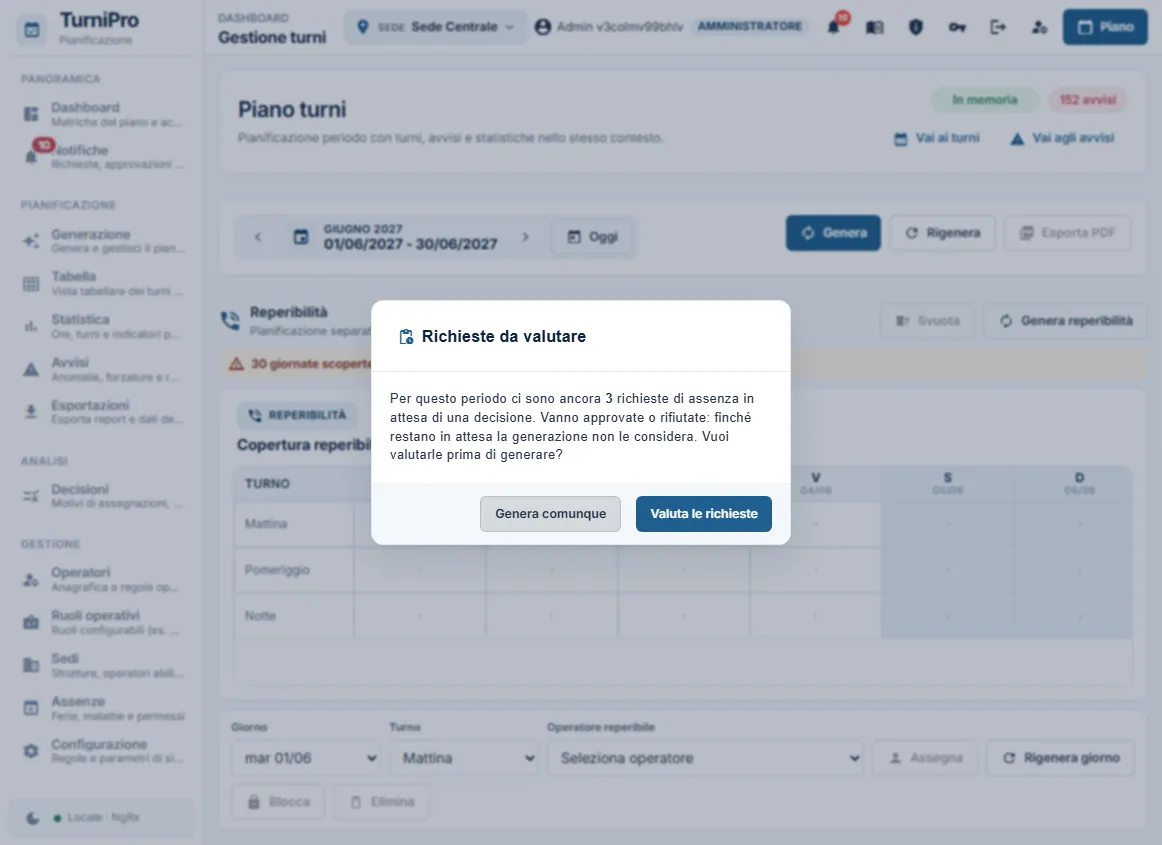This screenshot has height=845, width=1162.
Task: Click the notification bell in the top bar
Action: click(834, 27)
